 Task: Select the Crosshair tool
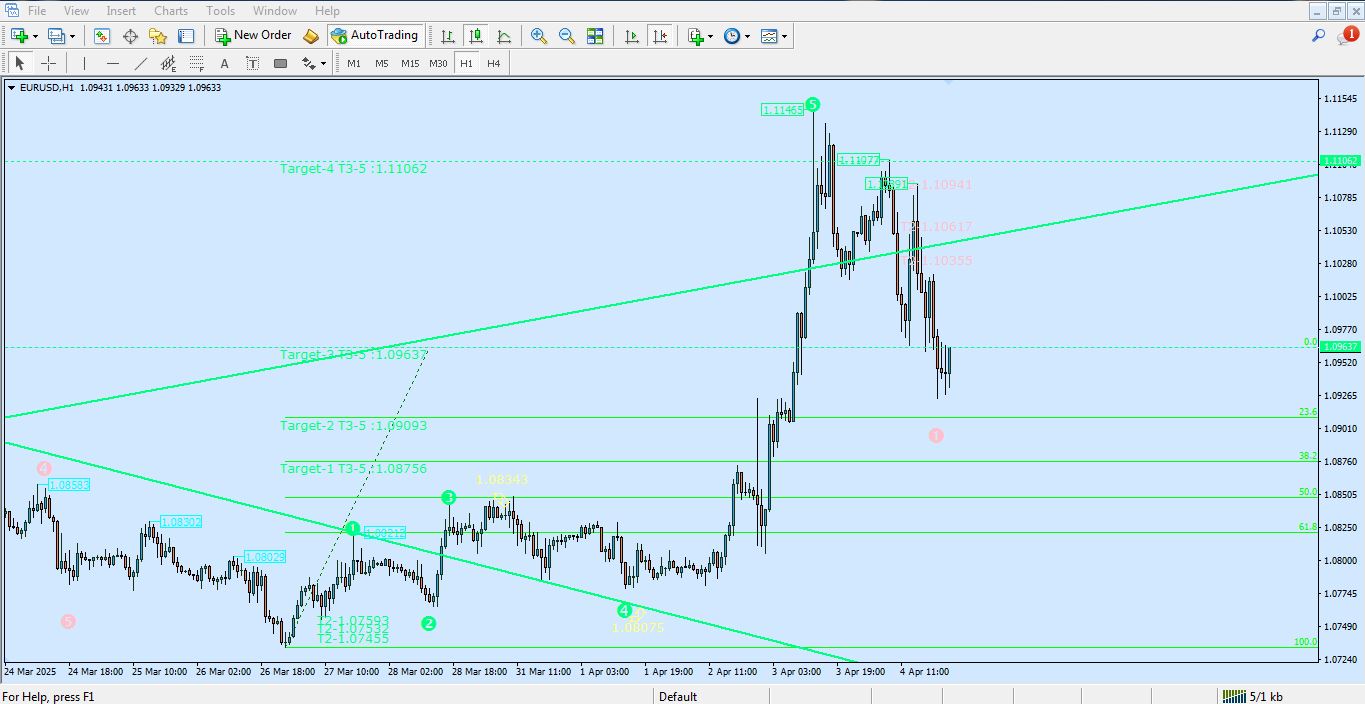[48, 63]
